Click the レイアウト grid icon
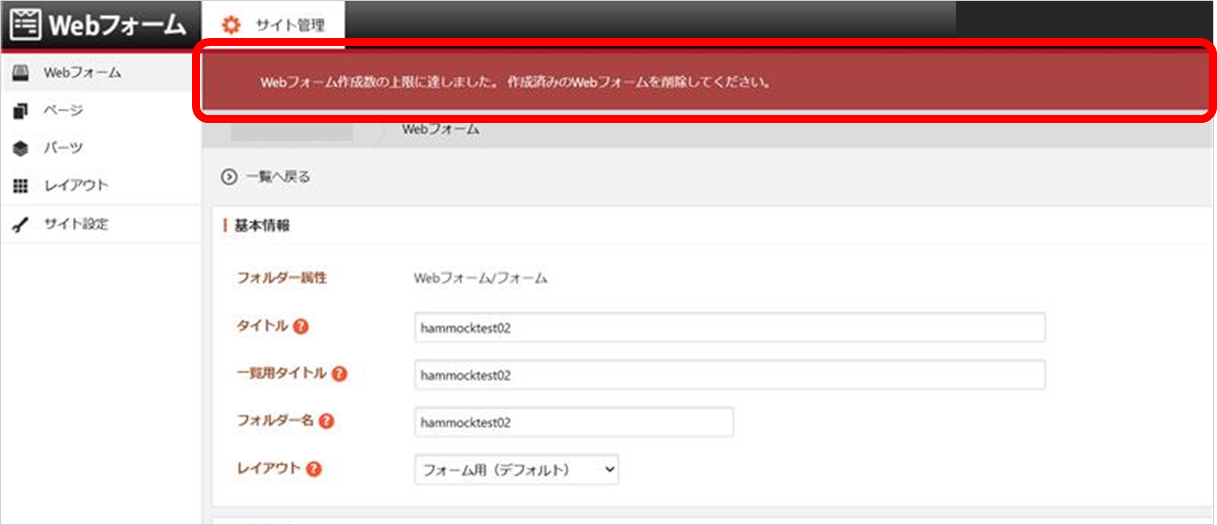The width and height of the screenshot is (1217, 525). [20, 186]
